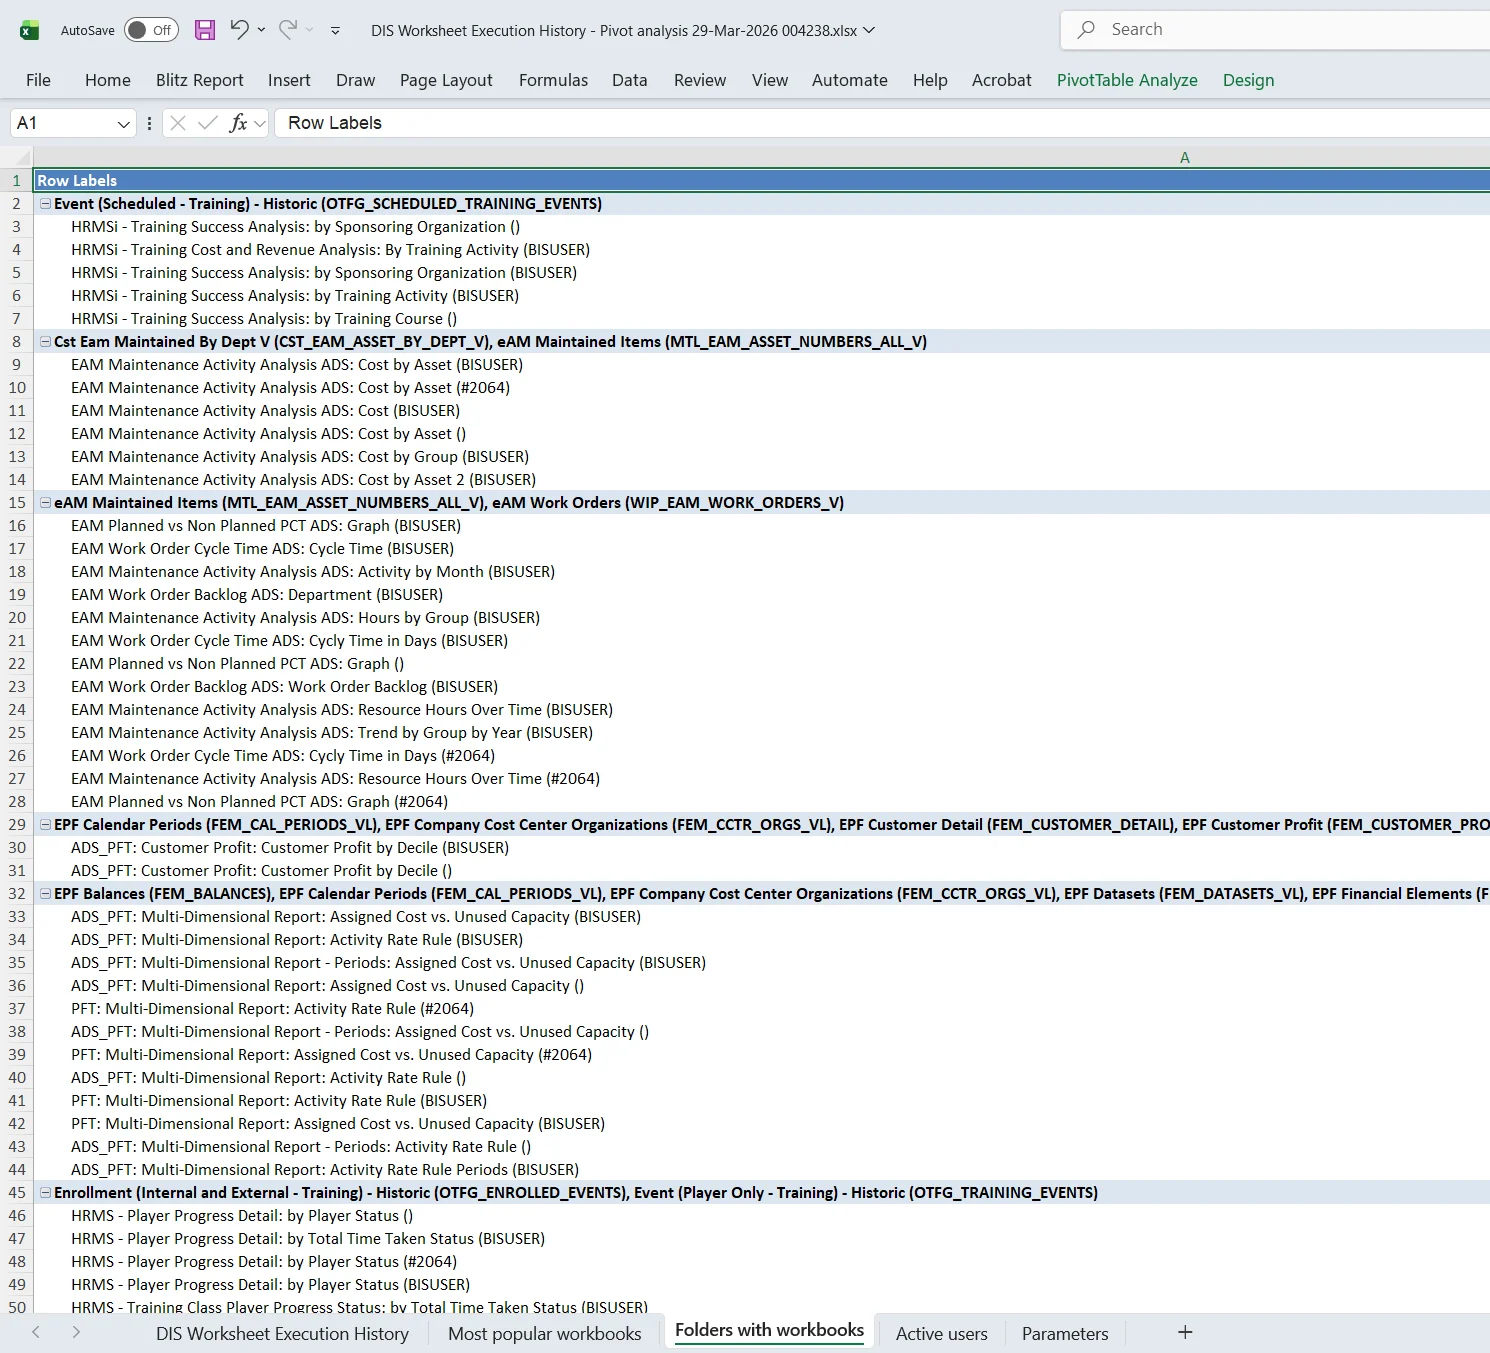Undo the last action

(x=239, y=30)
